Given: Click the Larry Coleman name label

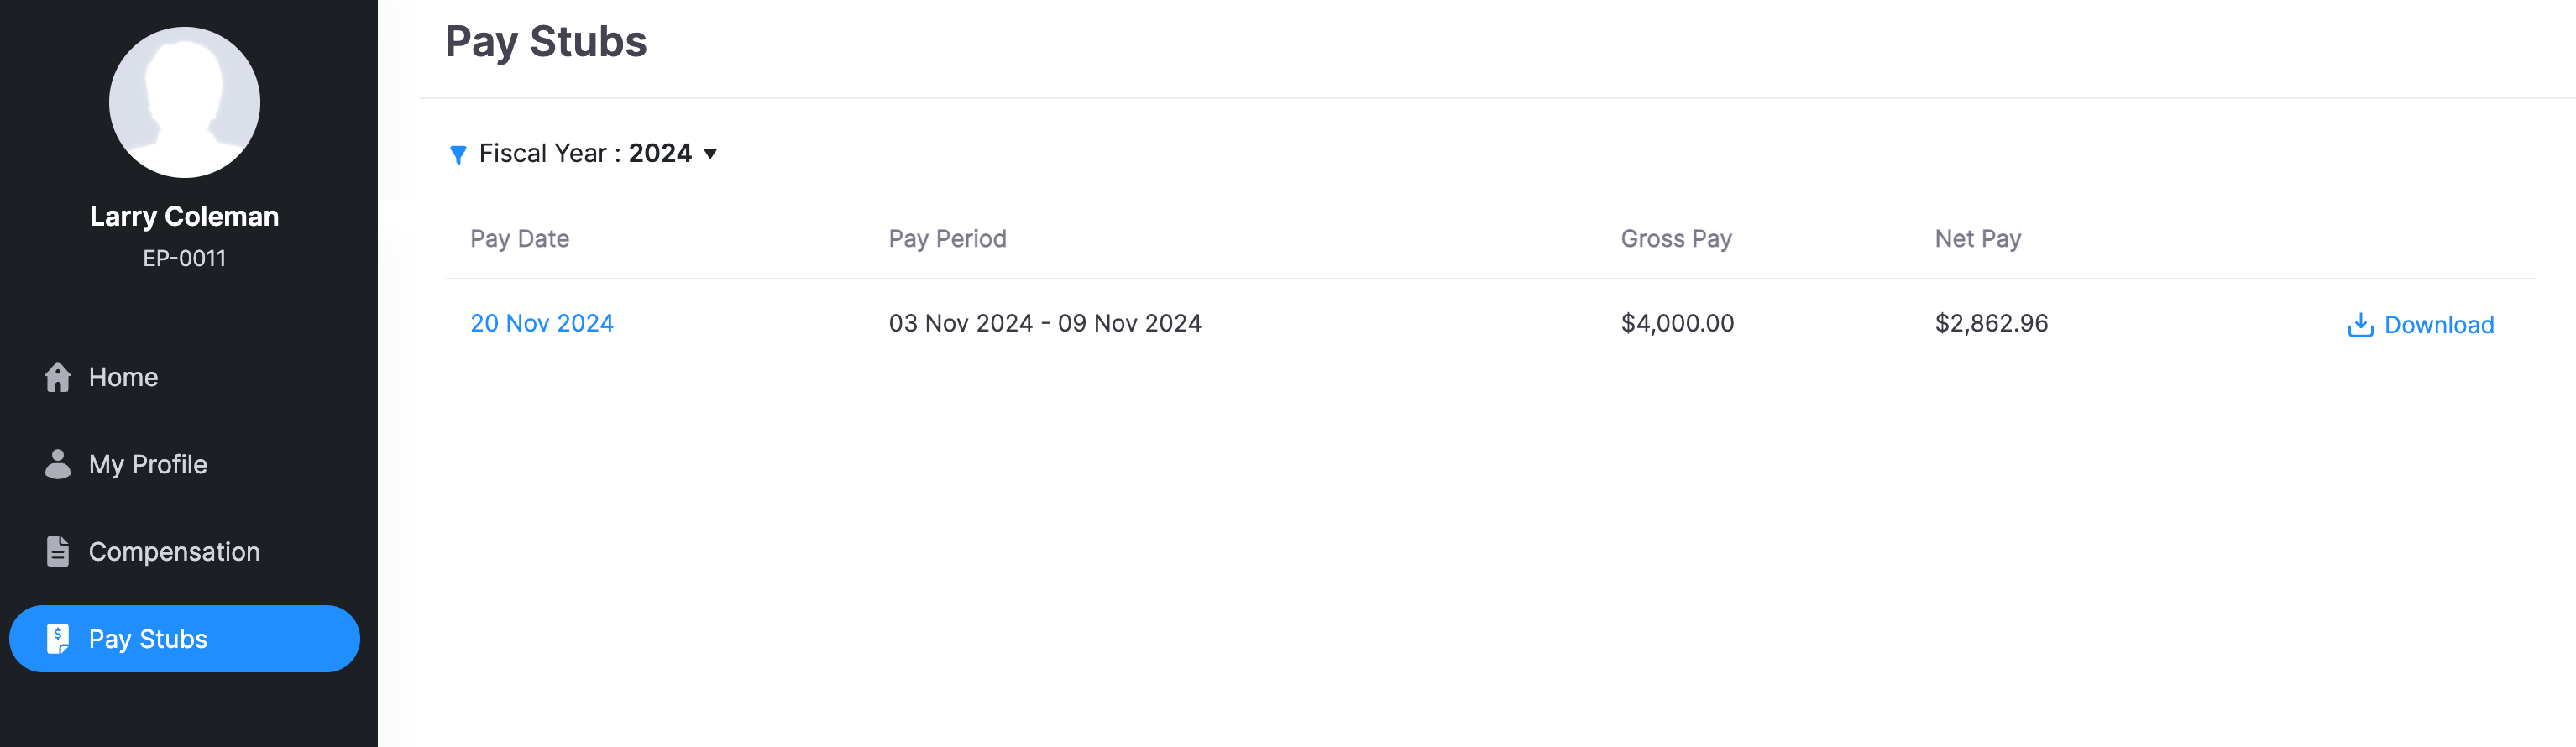Looking at the screenshot, I should [x=184, y=215].
